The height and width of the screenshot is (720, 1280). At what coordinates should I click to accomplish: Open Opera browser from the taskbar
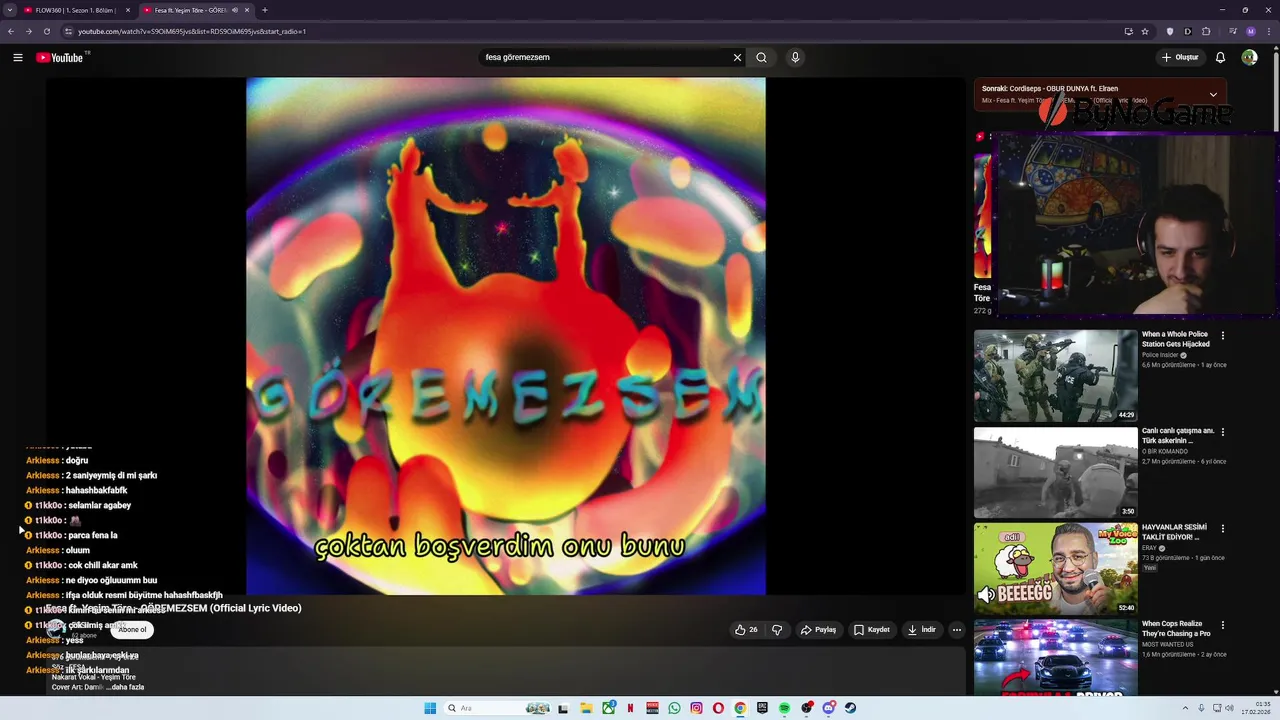click(x=718, y=708)
